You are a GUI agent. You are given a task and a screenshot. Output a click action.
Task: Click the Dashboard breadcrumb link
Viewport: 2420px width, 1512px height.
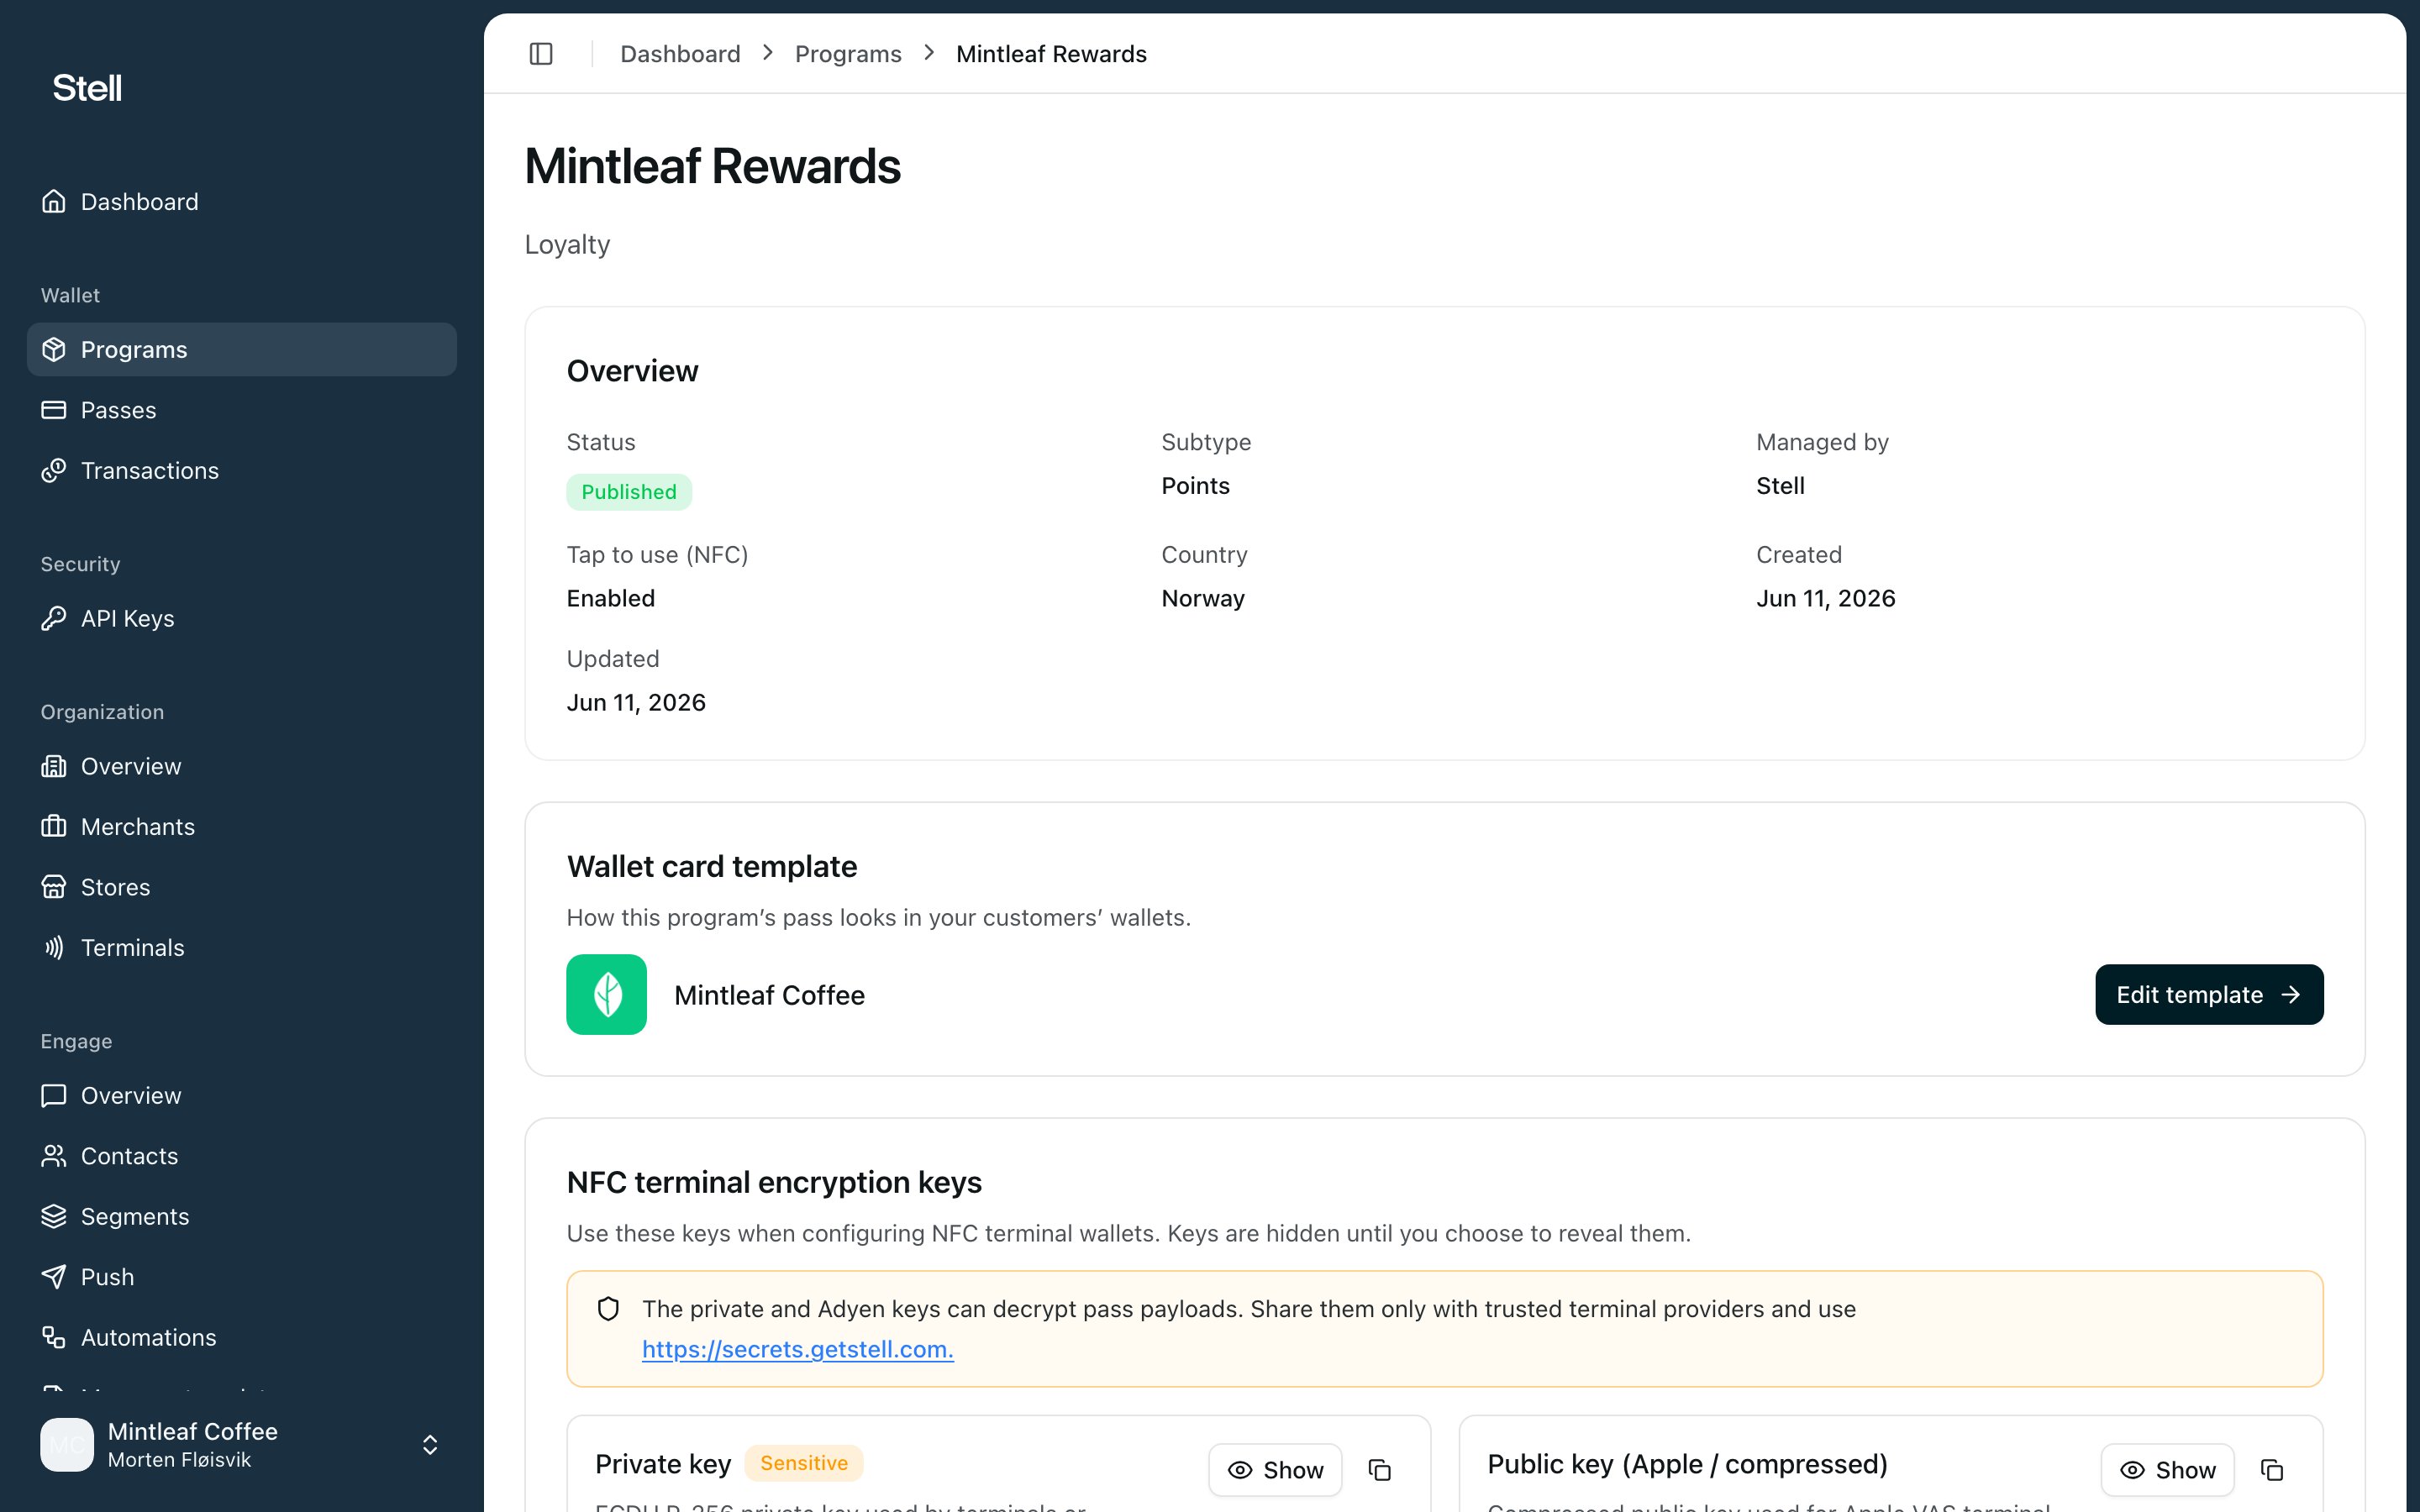tap(680, 54)
